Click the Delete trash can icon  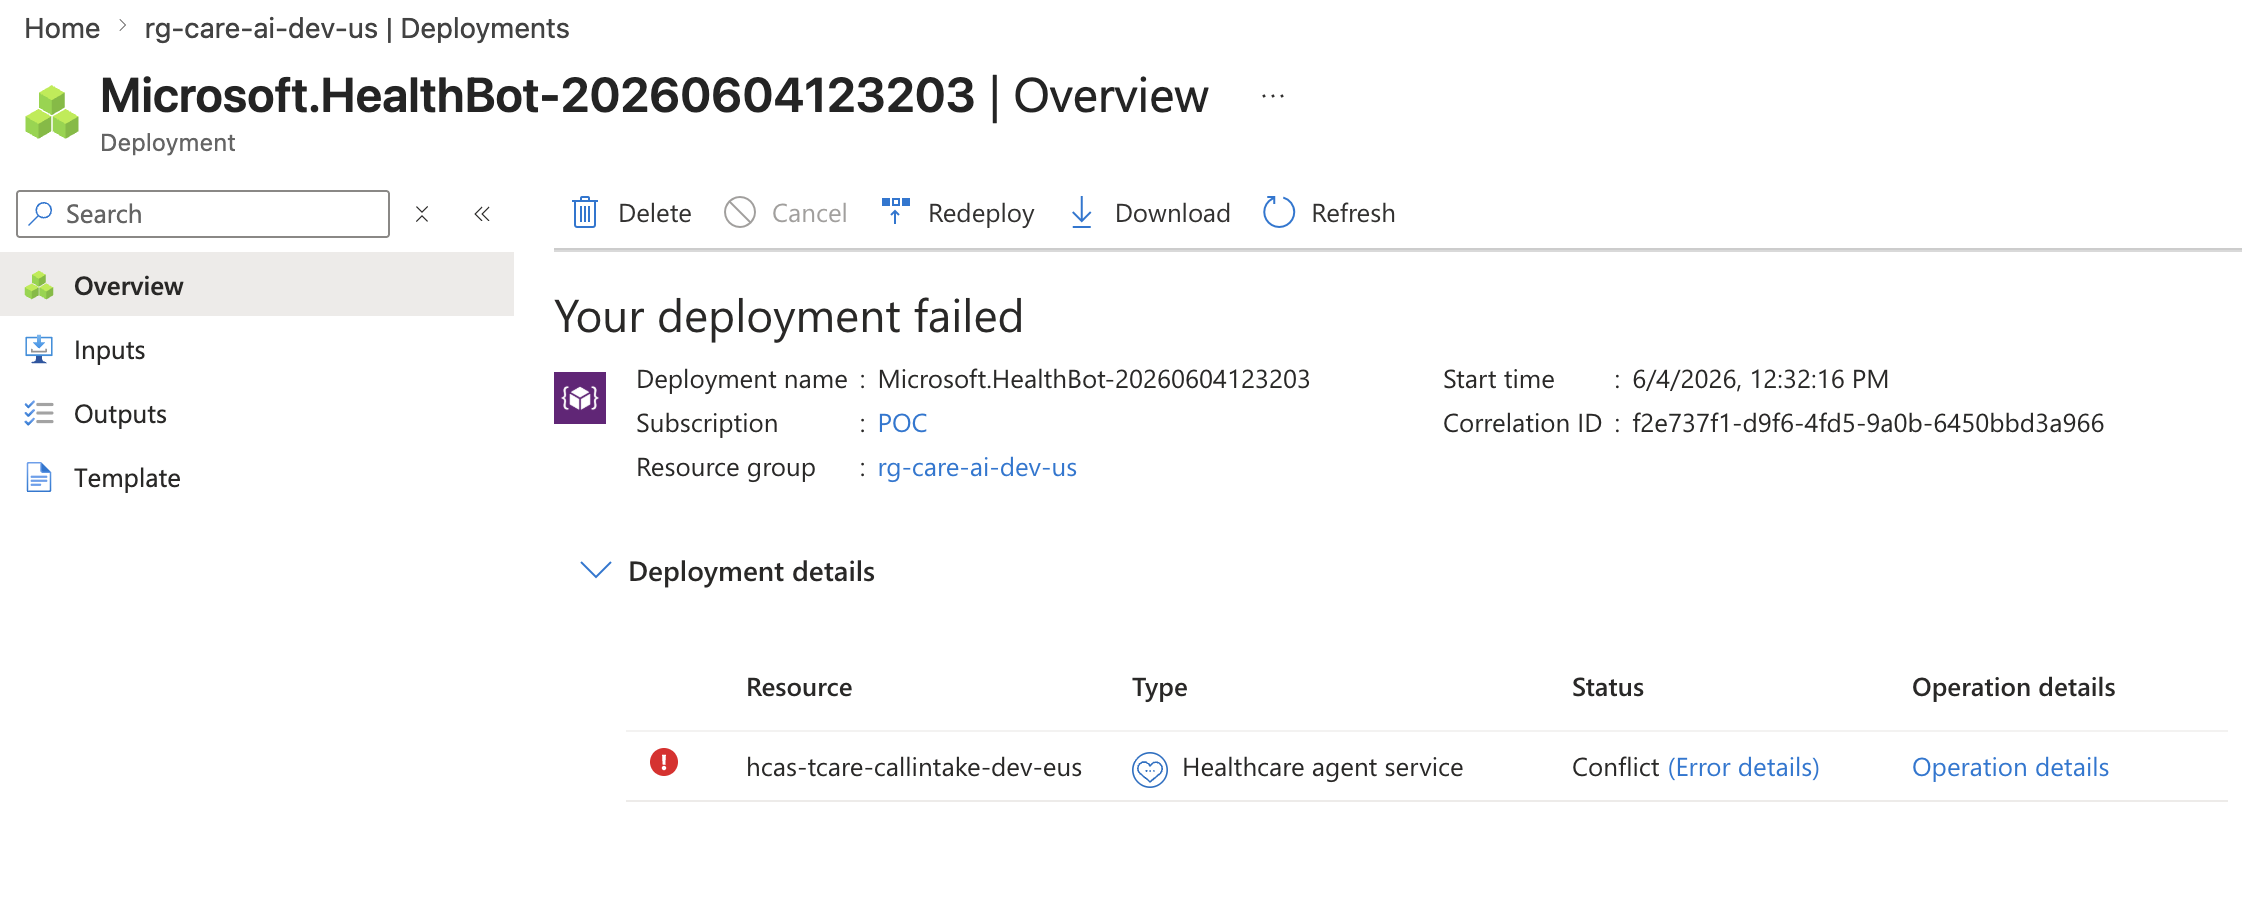585,213
